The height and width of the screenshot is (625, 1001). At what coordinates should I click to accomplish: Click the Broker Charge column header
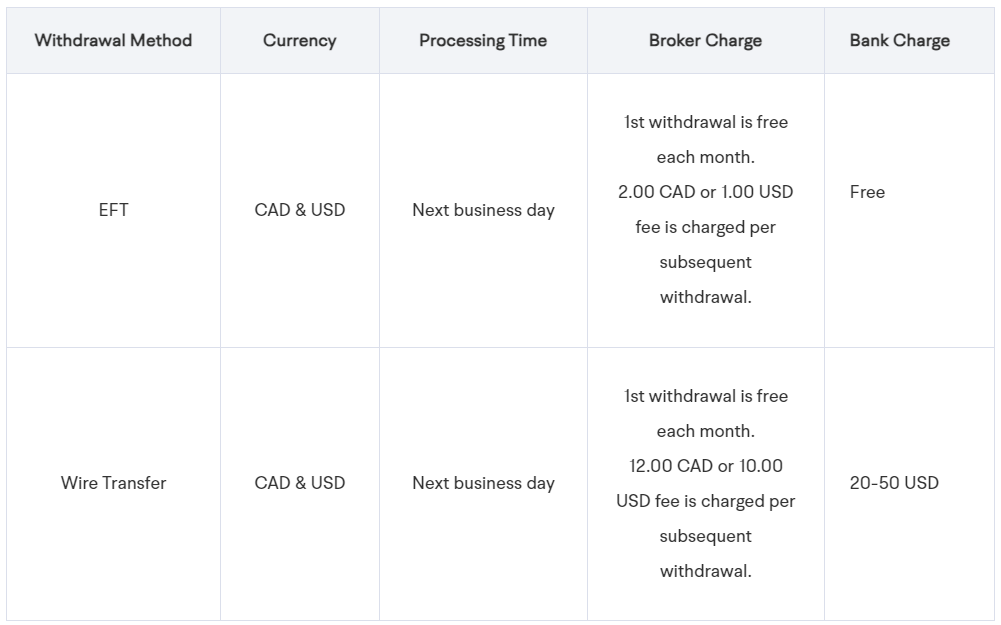pyautogui.click(x=705, y=40)
